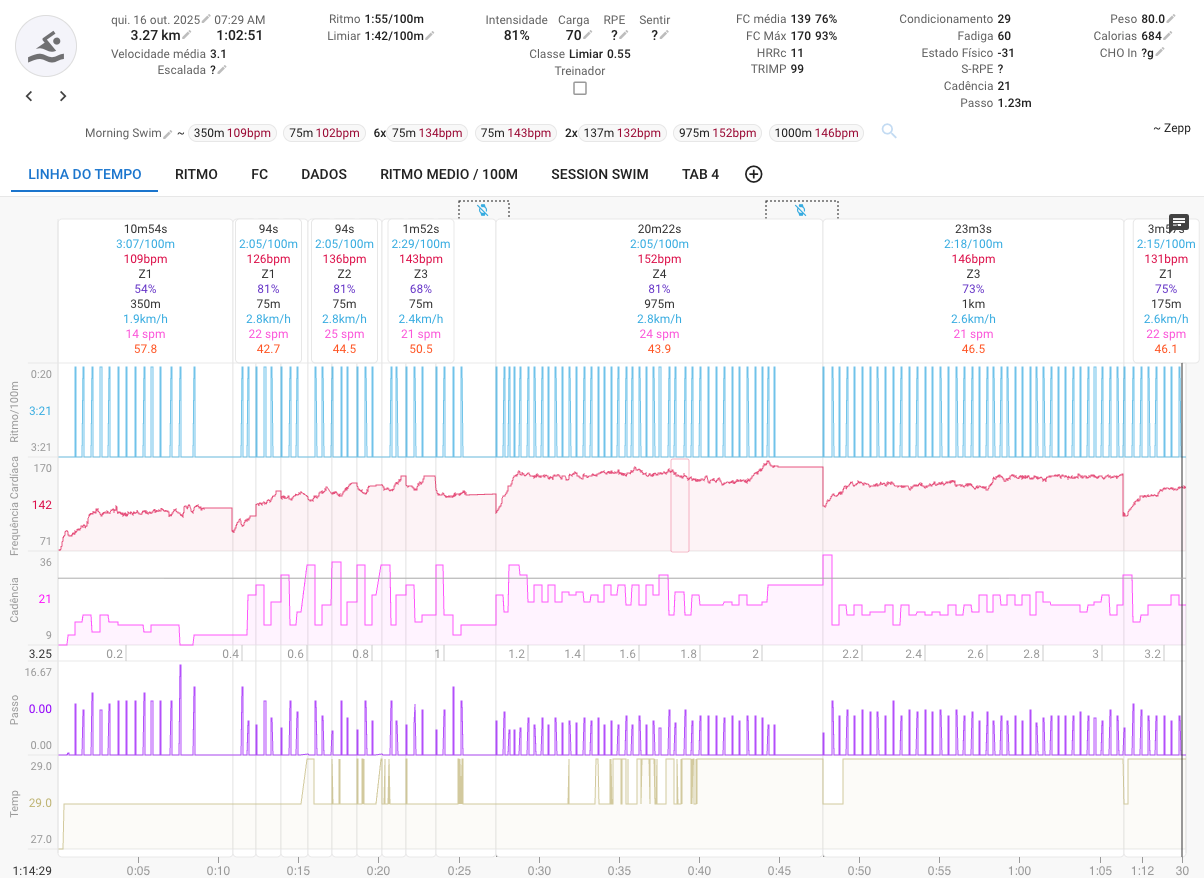
Task: Edit the Morning Swim activity name pencil
Action: [168, 133]
